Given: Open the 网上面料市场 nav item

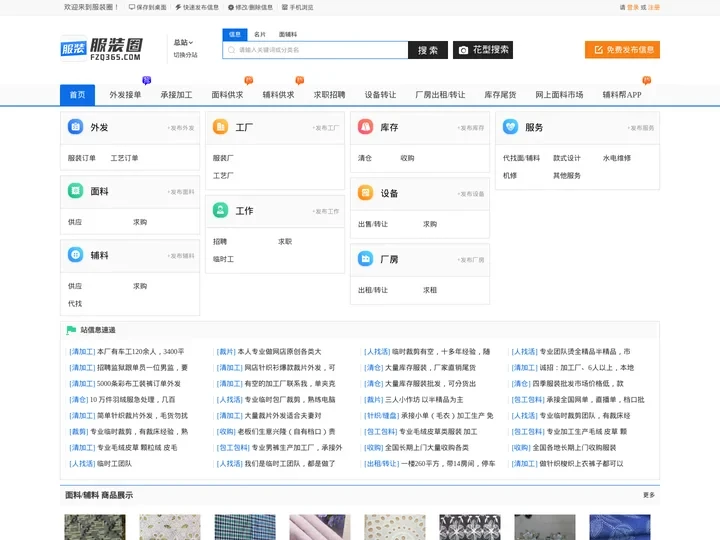Looking at the screenshot, I should click(x=559, y=95).
